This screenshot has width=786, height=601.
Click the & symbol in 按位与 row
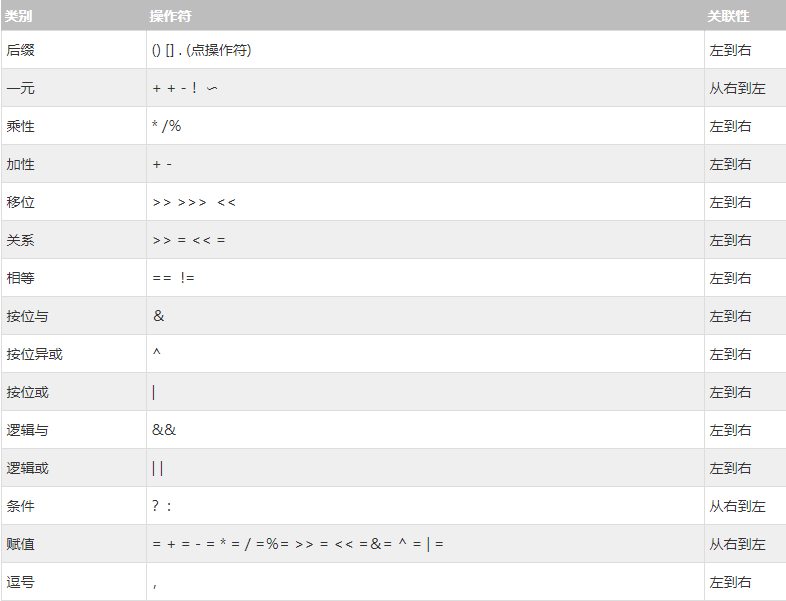click(x=158, y=316)
